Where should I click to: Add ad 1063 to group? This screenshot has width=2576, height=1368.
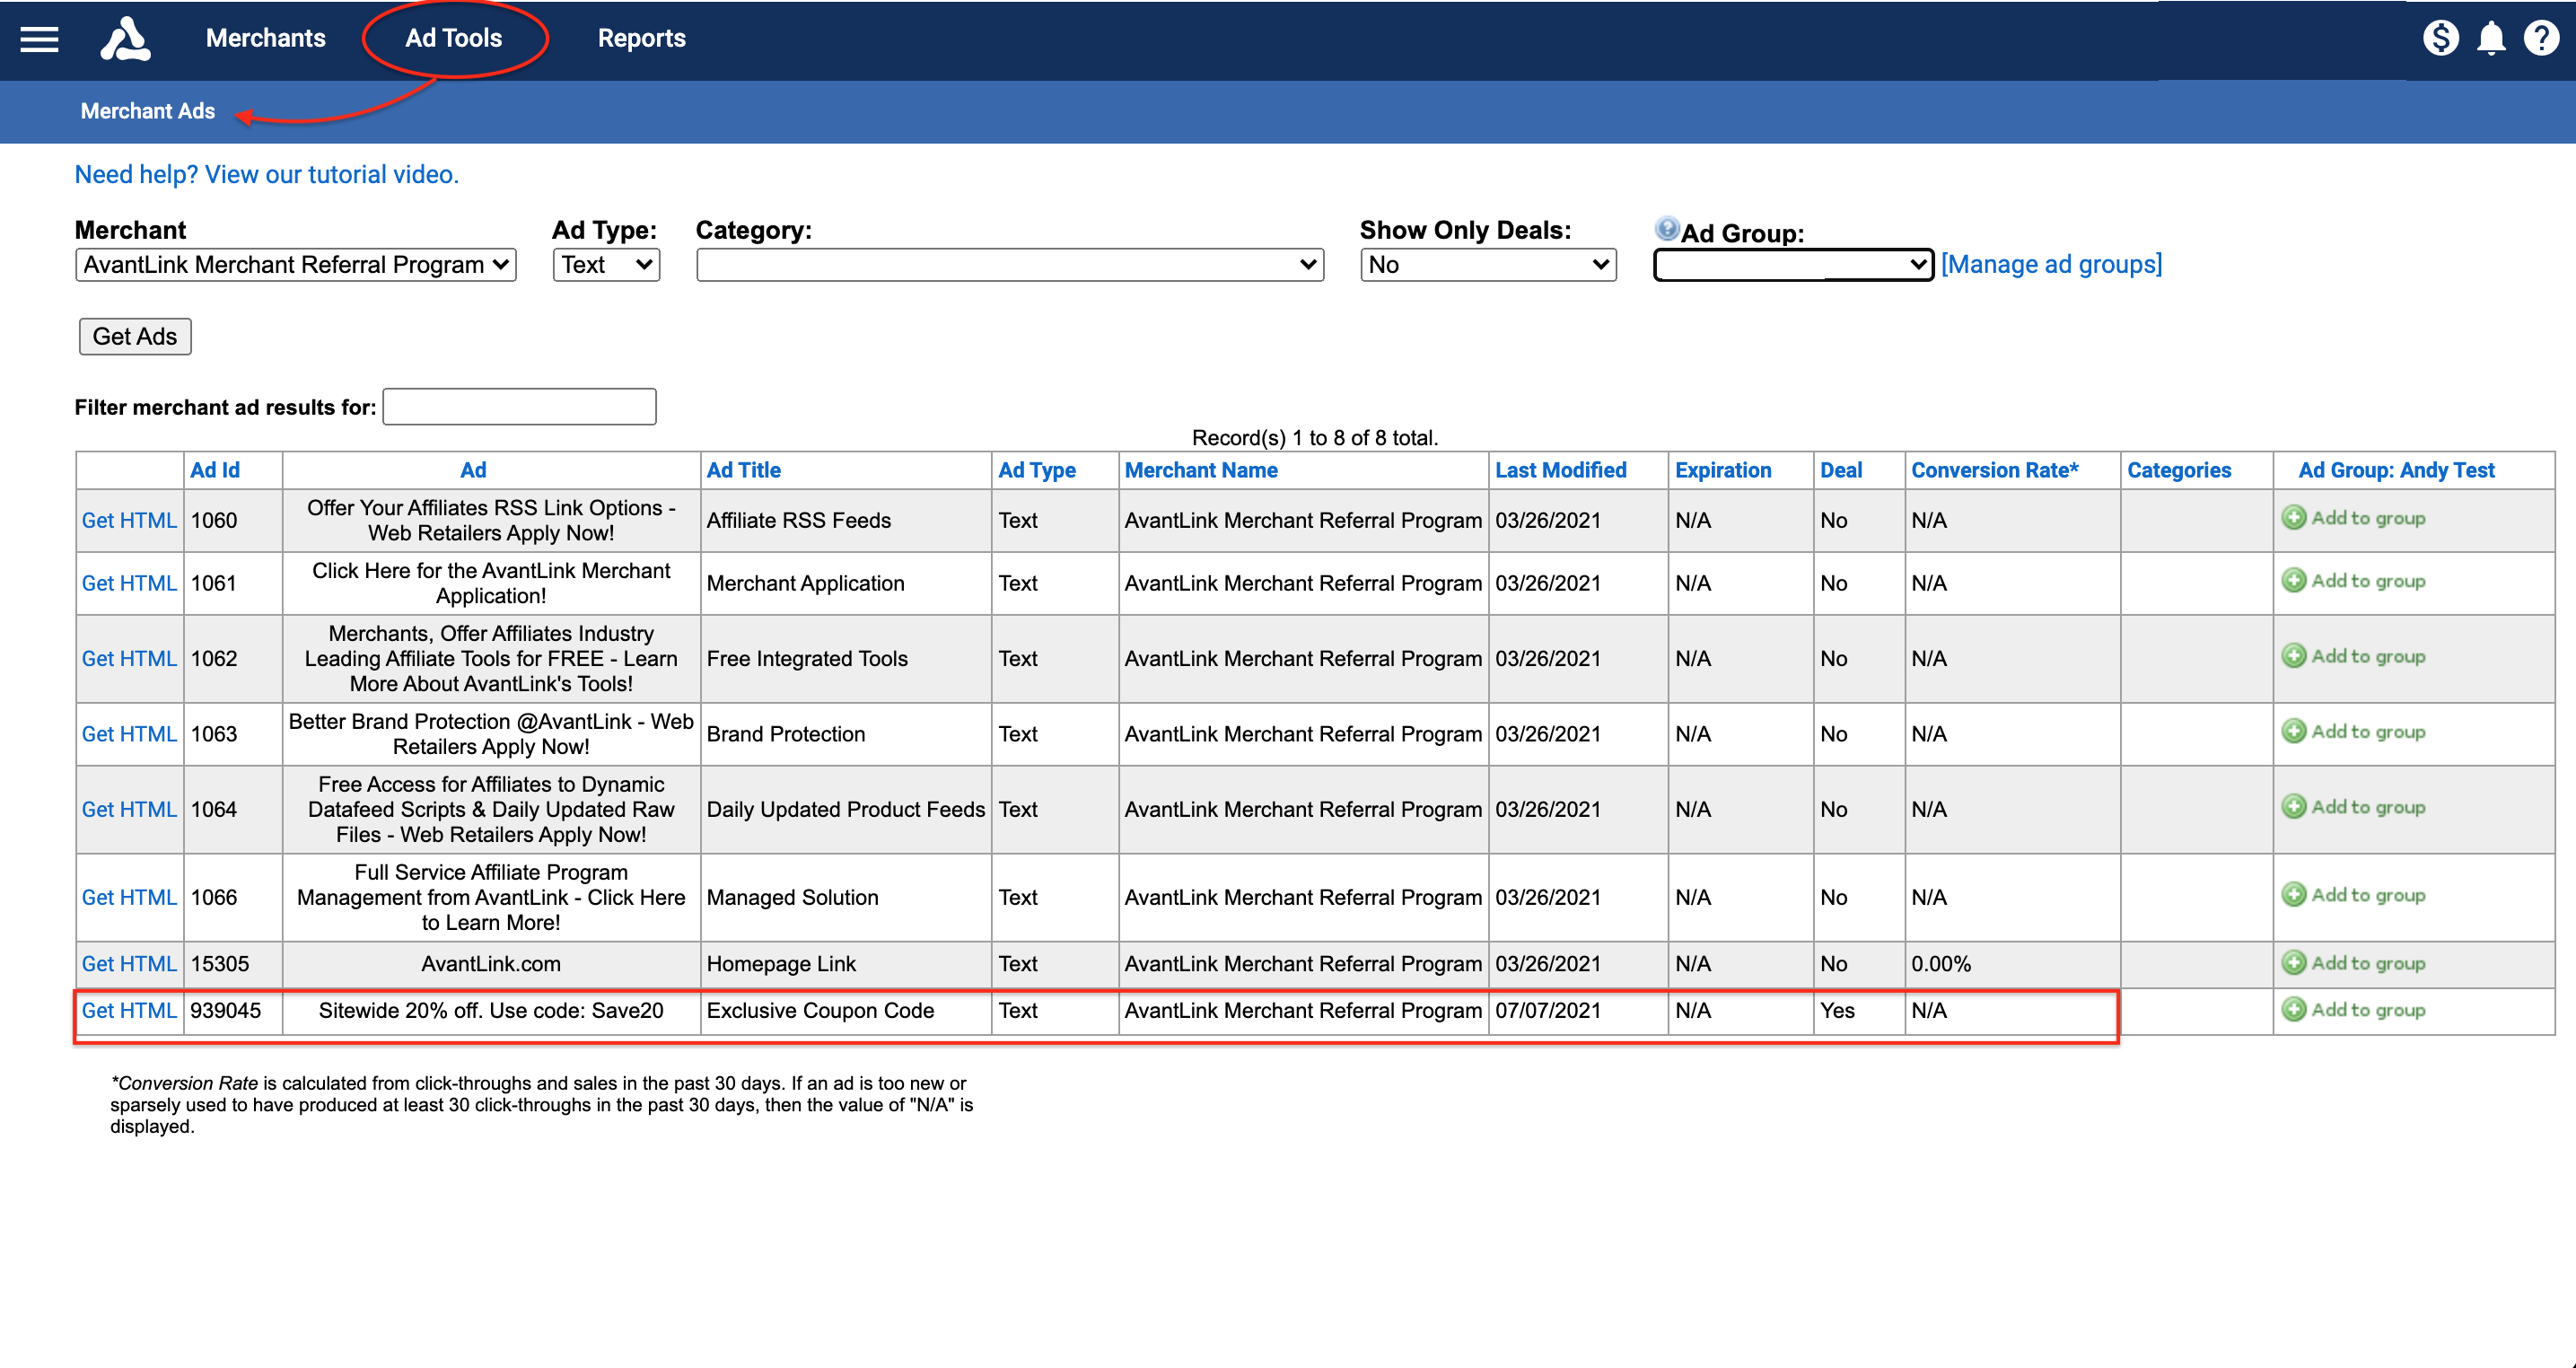(x=2353, y=731)
